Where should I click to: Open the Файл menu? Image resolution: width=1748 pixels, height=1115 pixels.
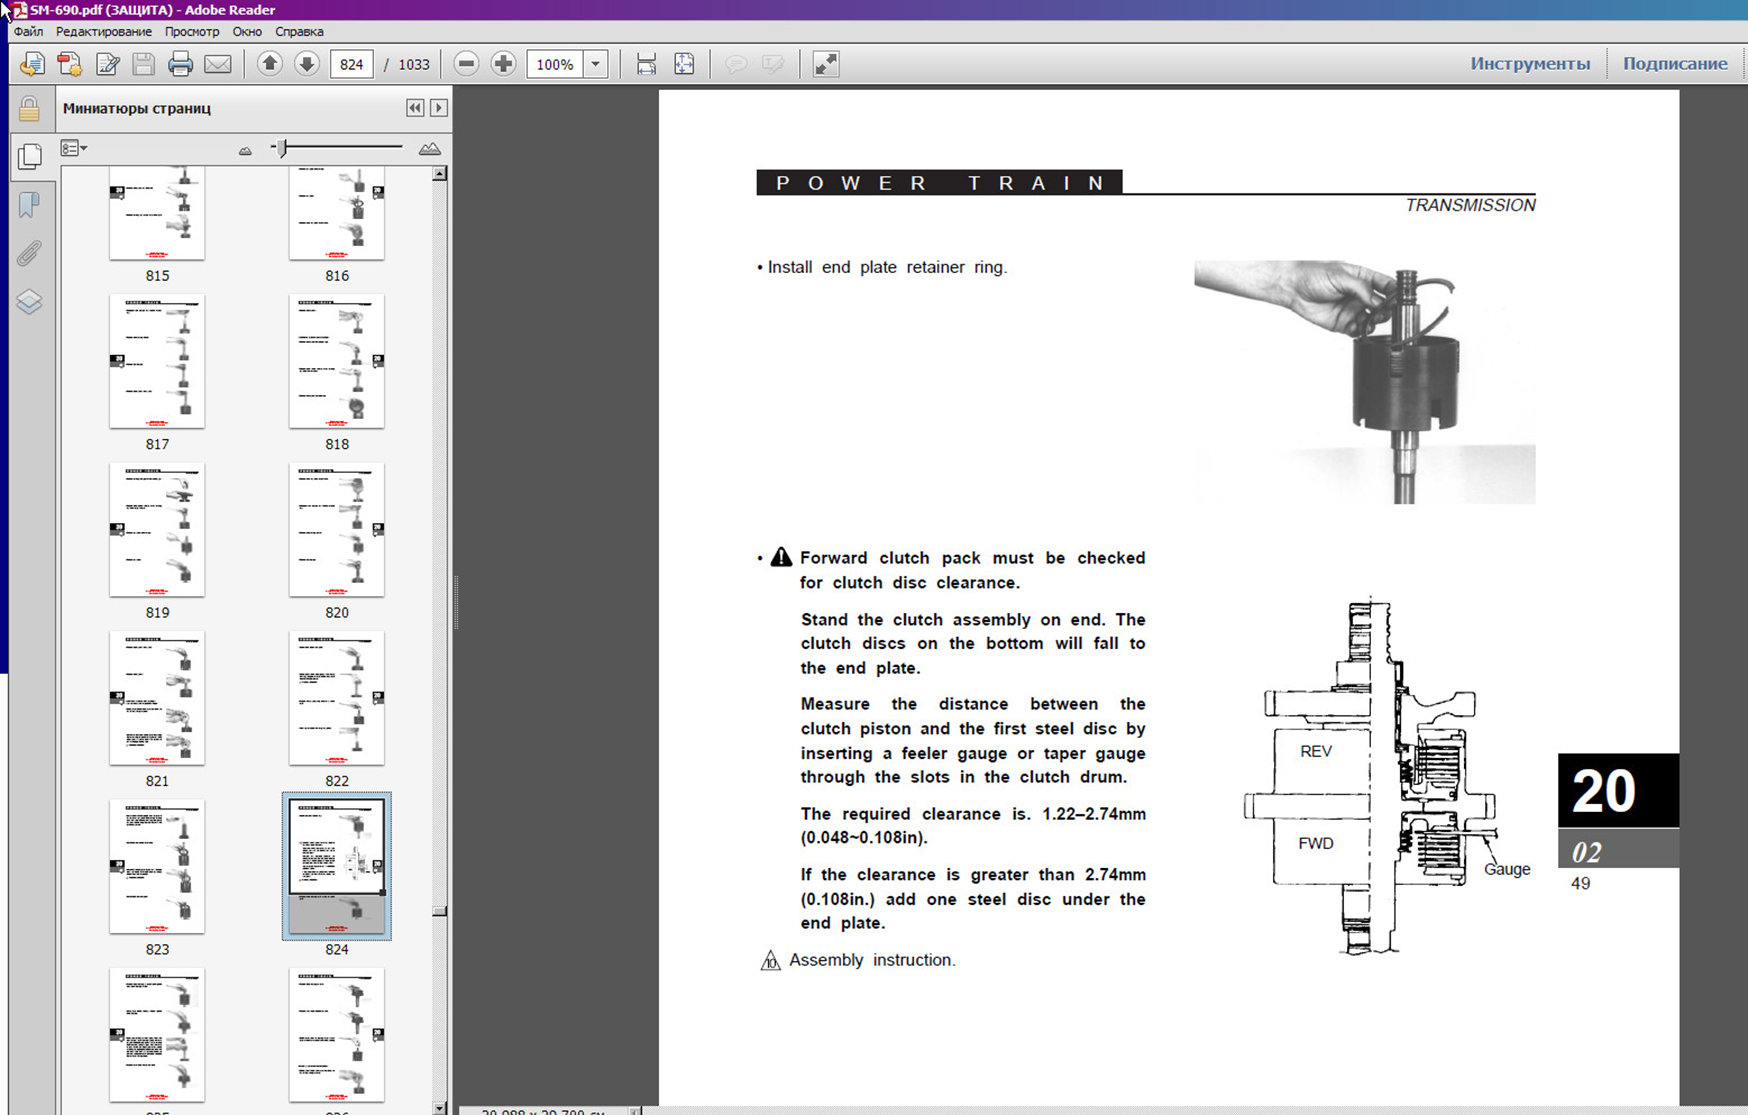point(28,31)
